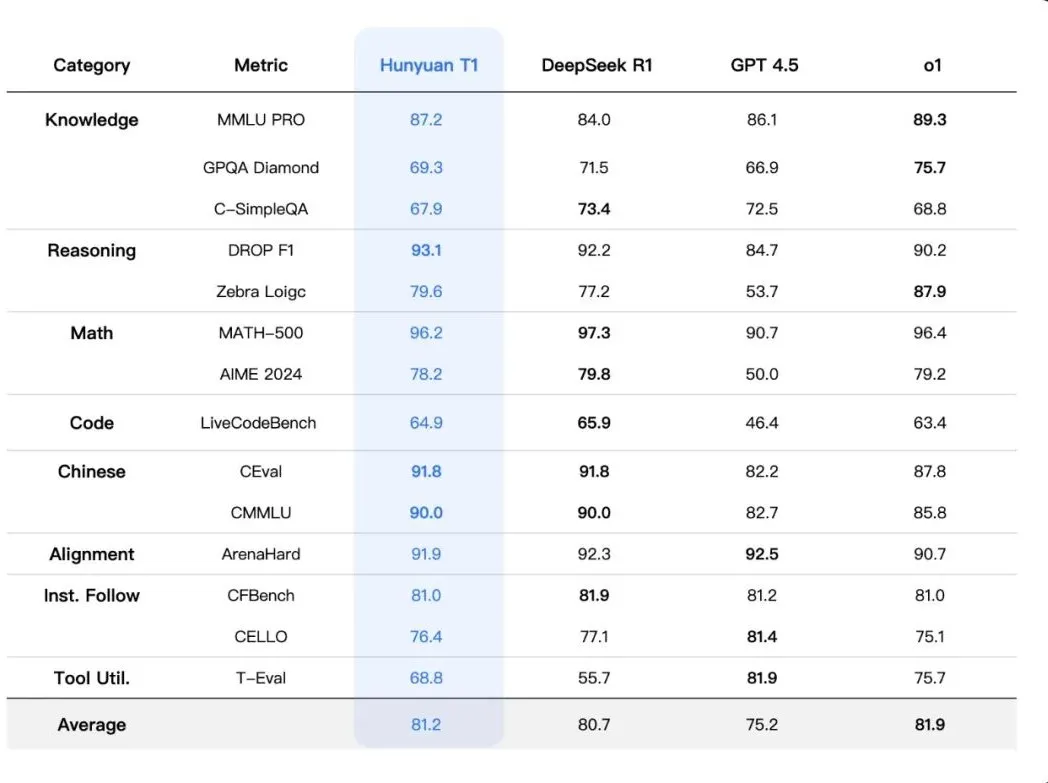
Task: Select the Chinese category label
Action: point(92,472)
